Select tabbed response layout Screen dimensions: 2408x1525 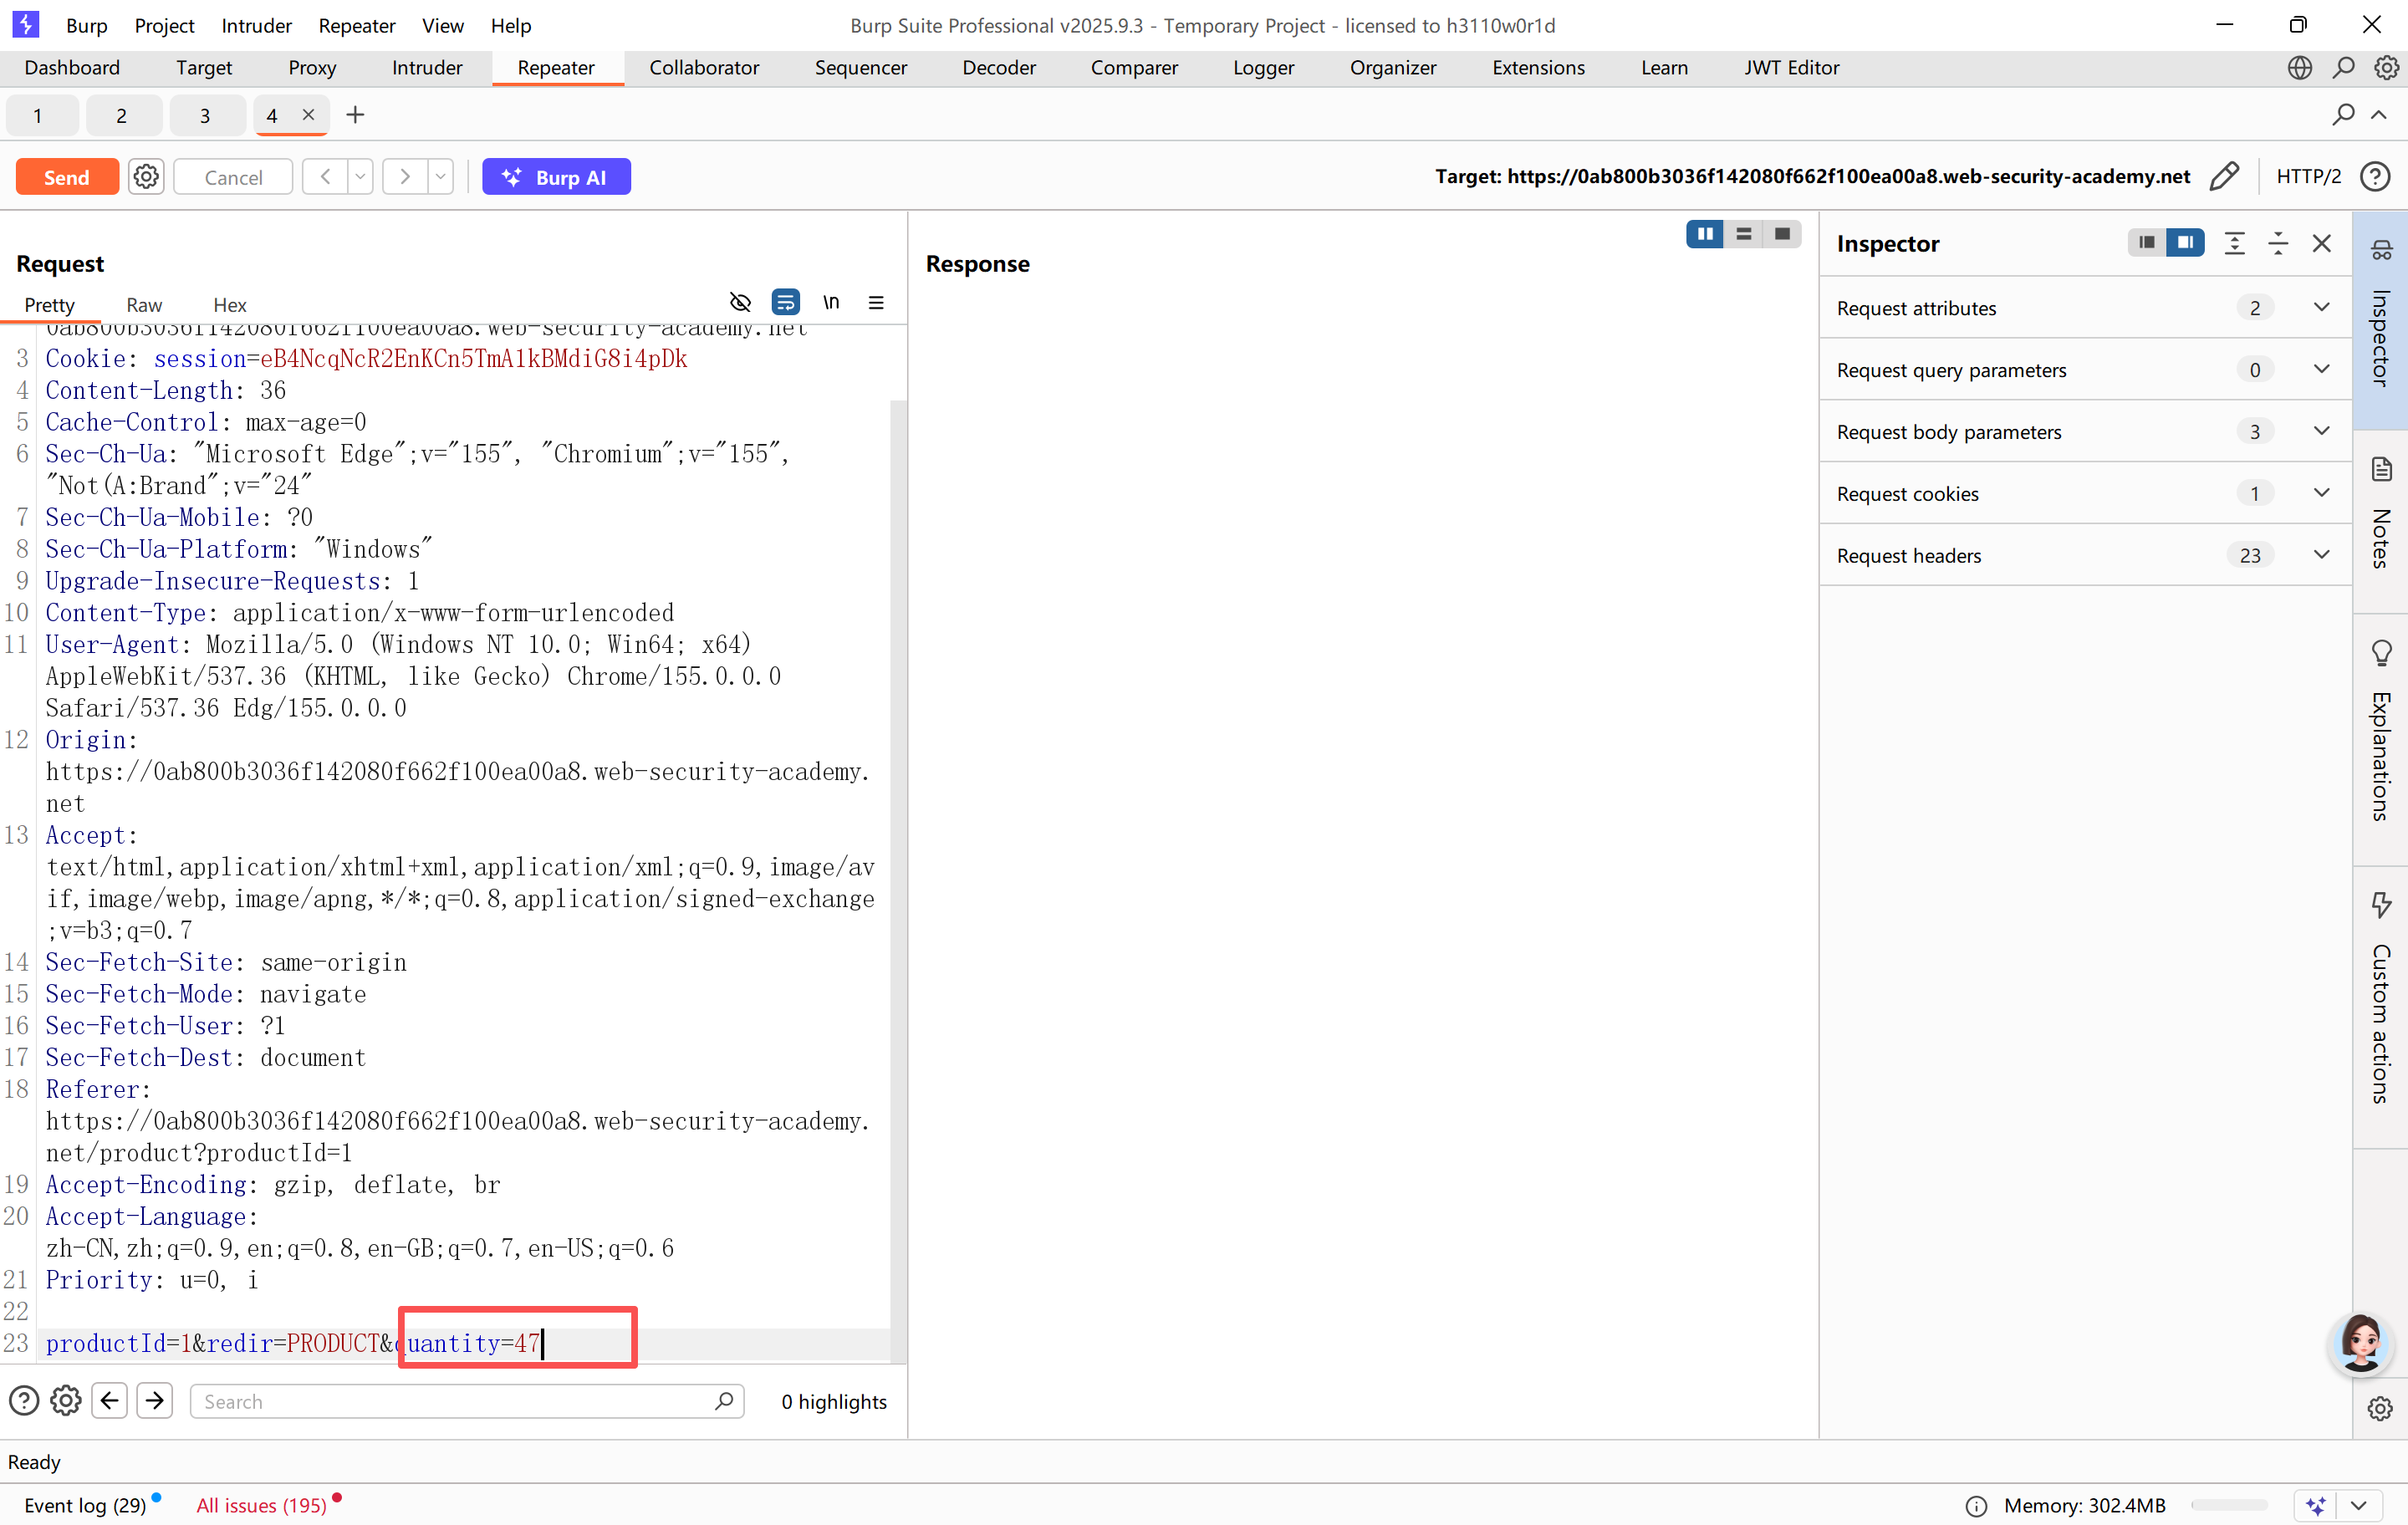1782,234
